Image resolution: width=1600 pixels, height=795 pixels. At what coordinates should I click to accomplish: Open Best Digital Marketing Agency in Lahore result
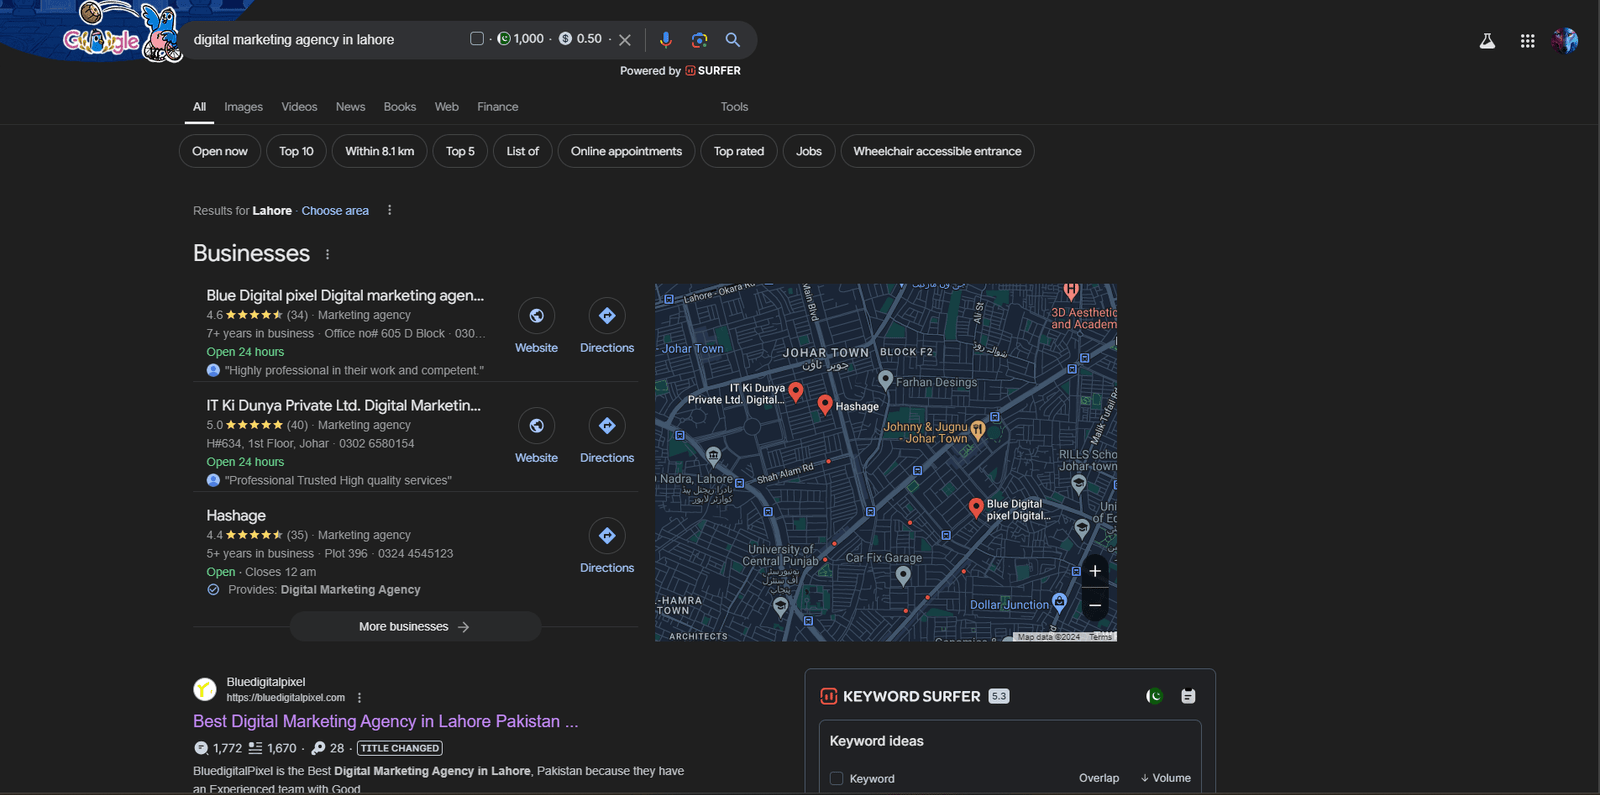point(385,721)
